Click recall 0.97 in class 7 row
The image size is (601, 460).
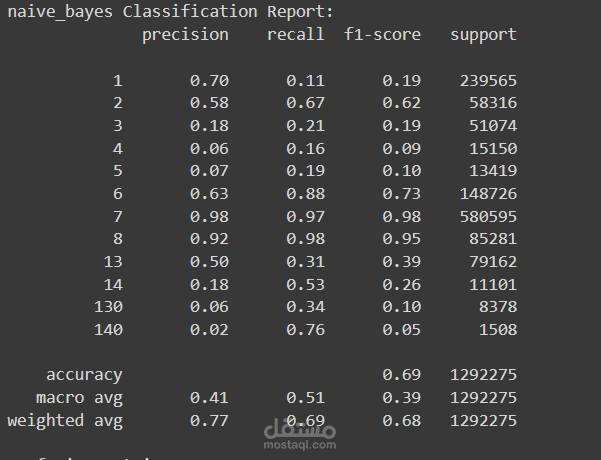tap(306, 217)
